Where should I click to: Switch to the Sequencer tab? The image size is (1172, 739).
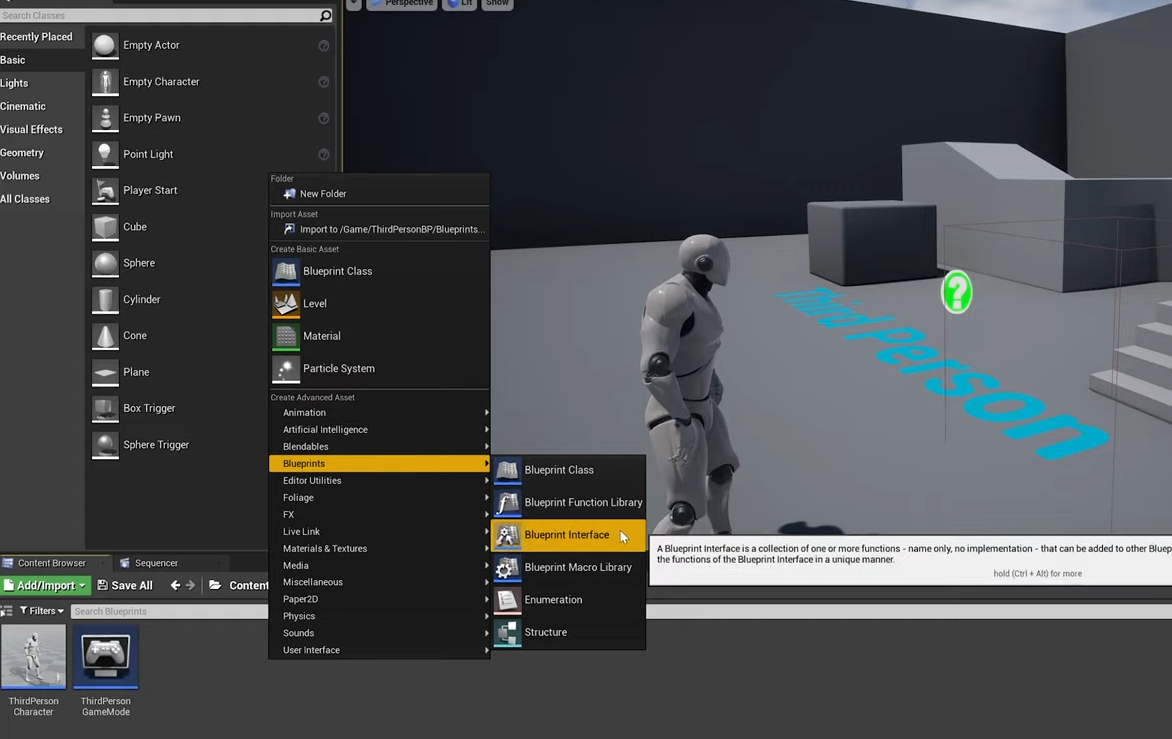click(156, 563)
